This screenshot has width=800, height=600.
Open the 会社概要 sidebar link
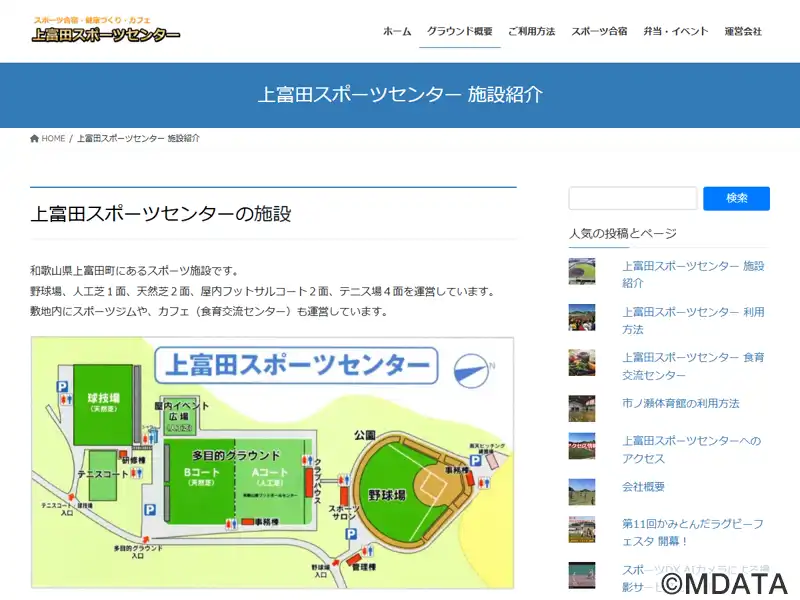(x=643, y=486)
